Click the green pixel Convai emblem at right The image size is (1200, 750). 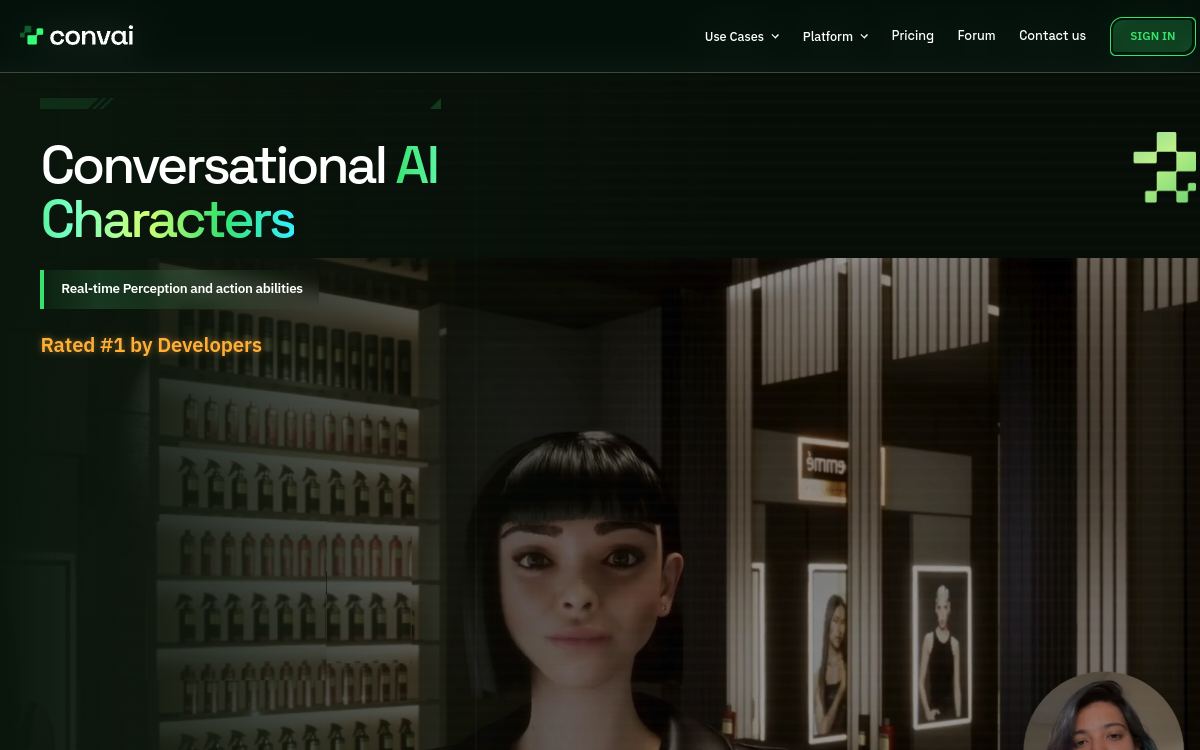[1165, 167]
